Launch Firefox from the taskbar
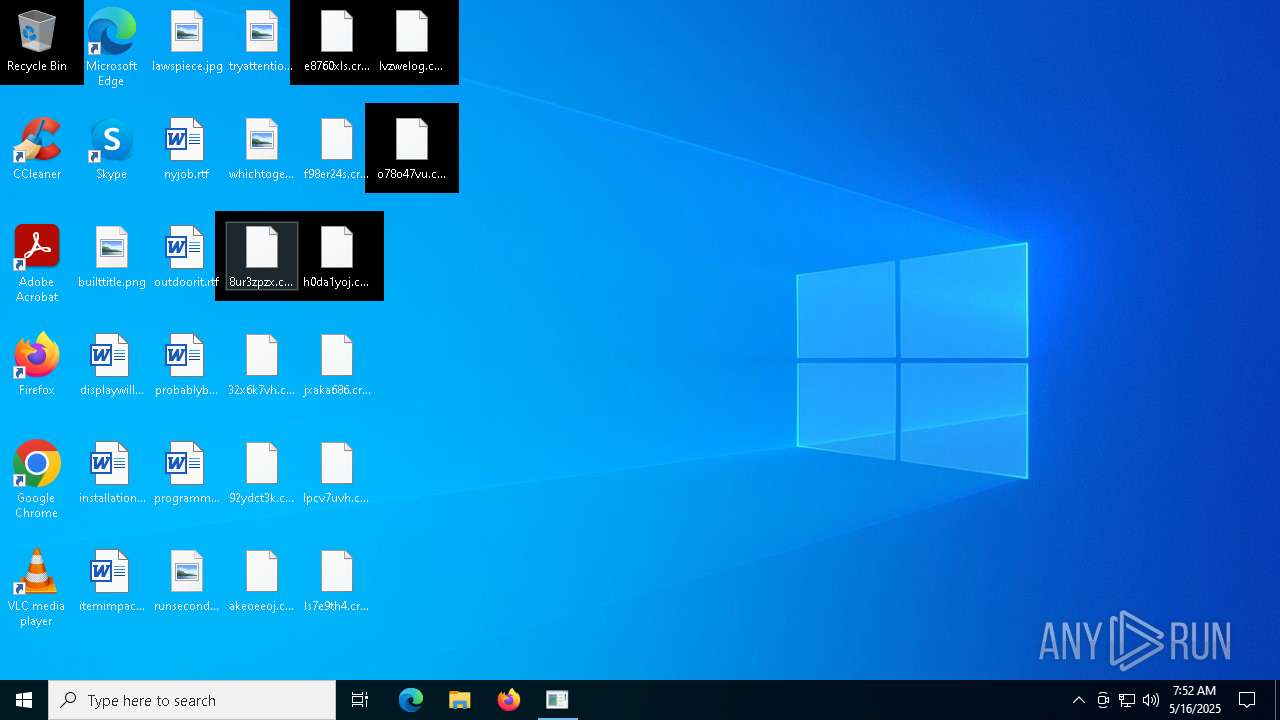Screen dimensions: 1280x720 point(509,700)
